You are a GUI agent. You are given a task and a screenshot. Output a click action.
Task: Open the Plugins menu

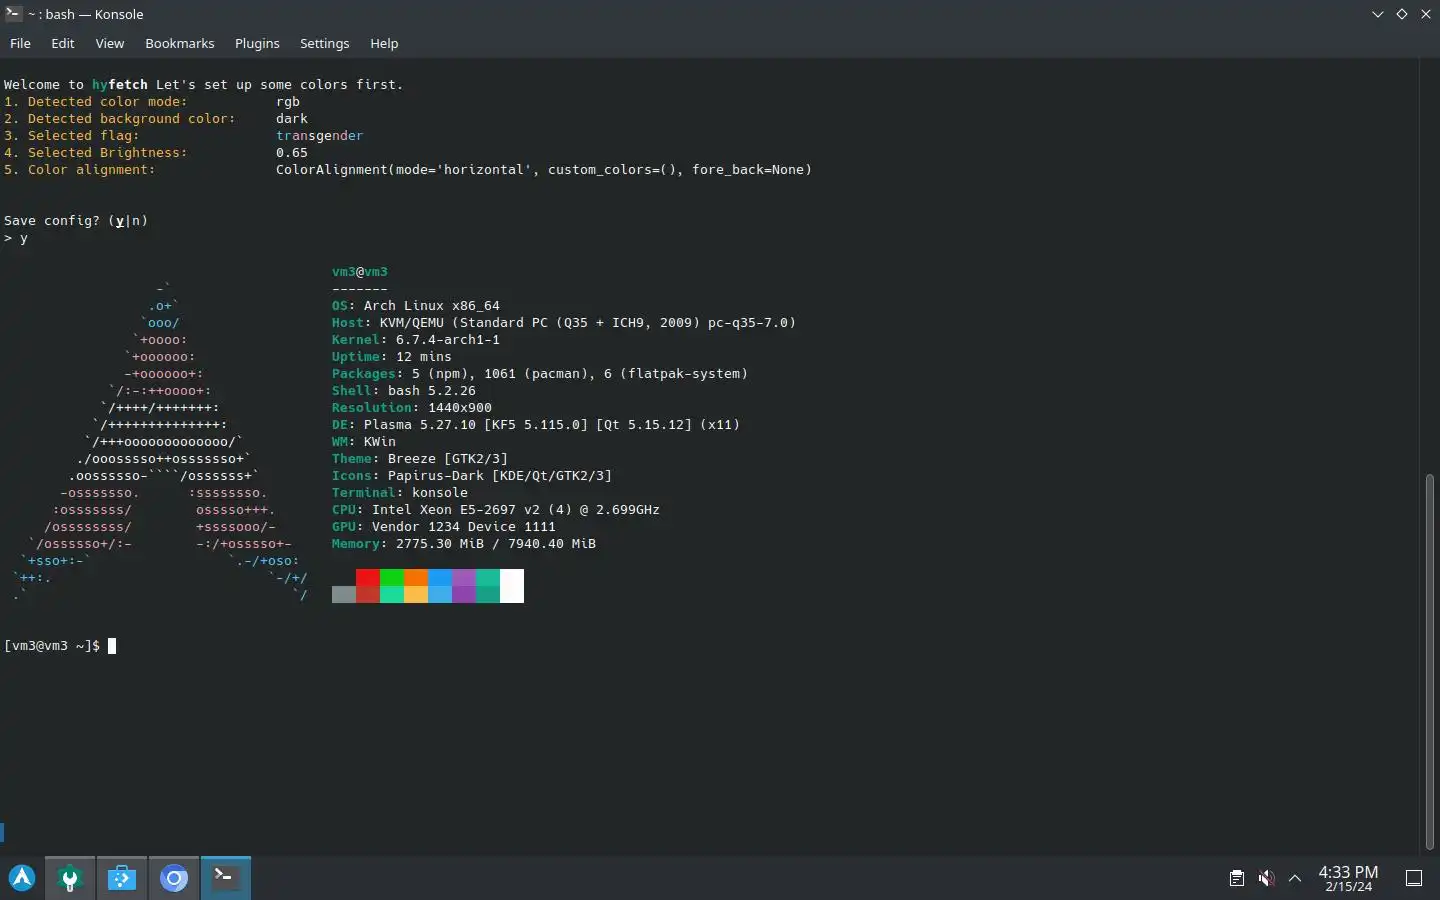click(257, 43)
